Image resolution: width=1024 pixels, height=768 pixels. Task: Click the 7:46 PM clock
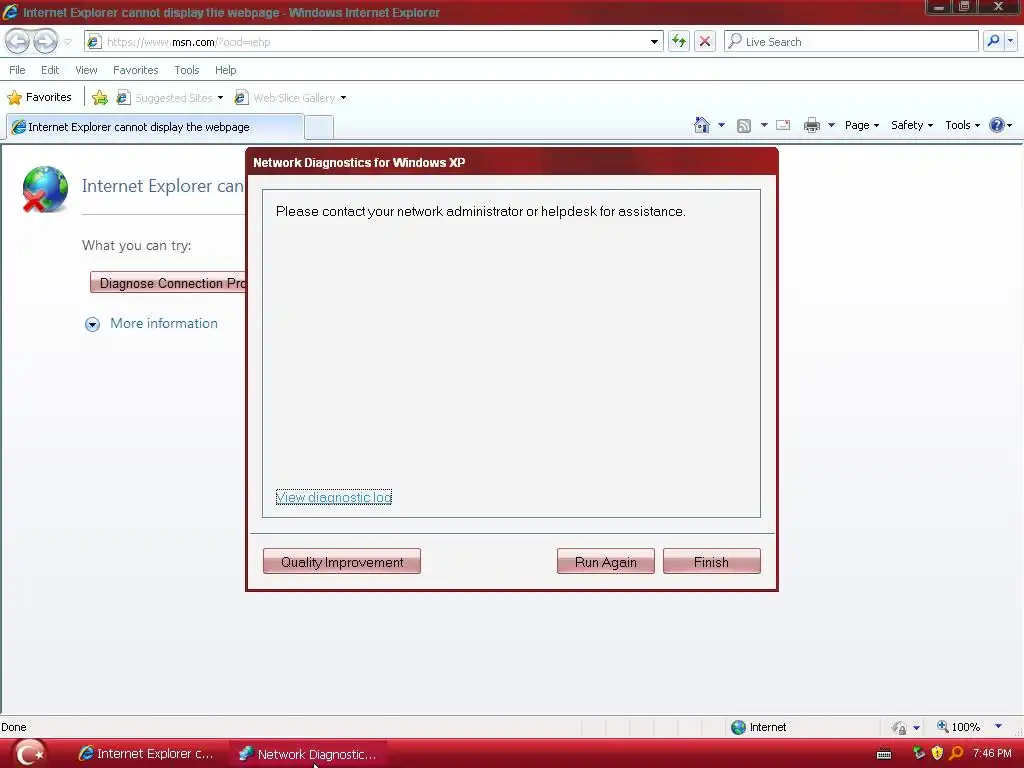(x=992, y=753)
